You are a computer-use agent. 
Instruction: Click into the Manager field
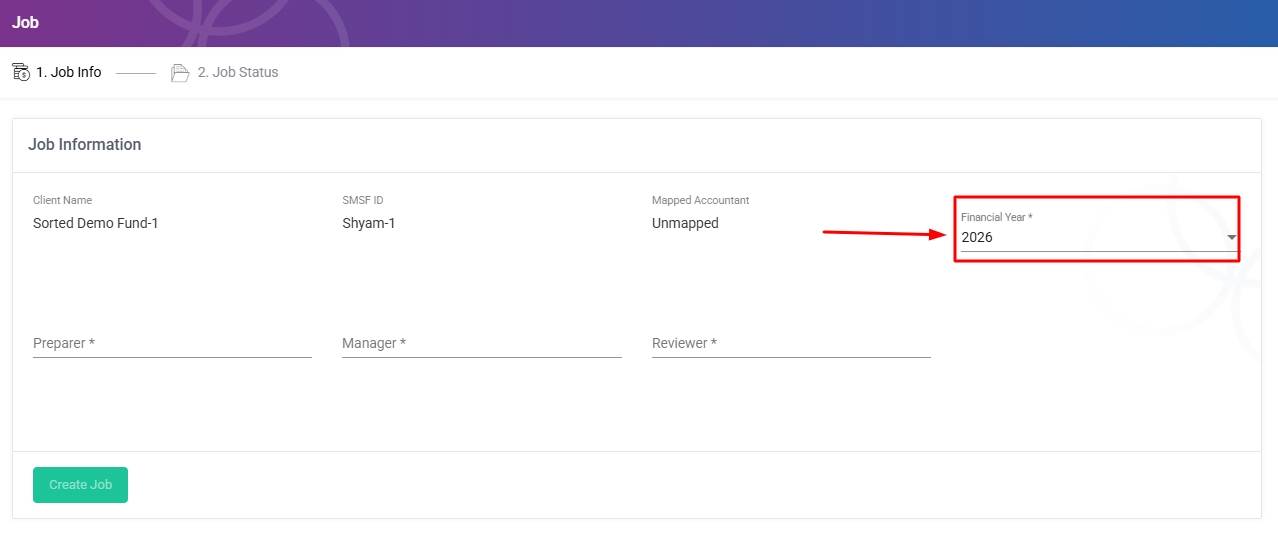coord(481,343)
